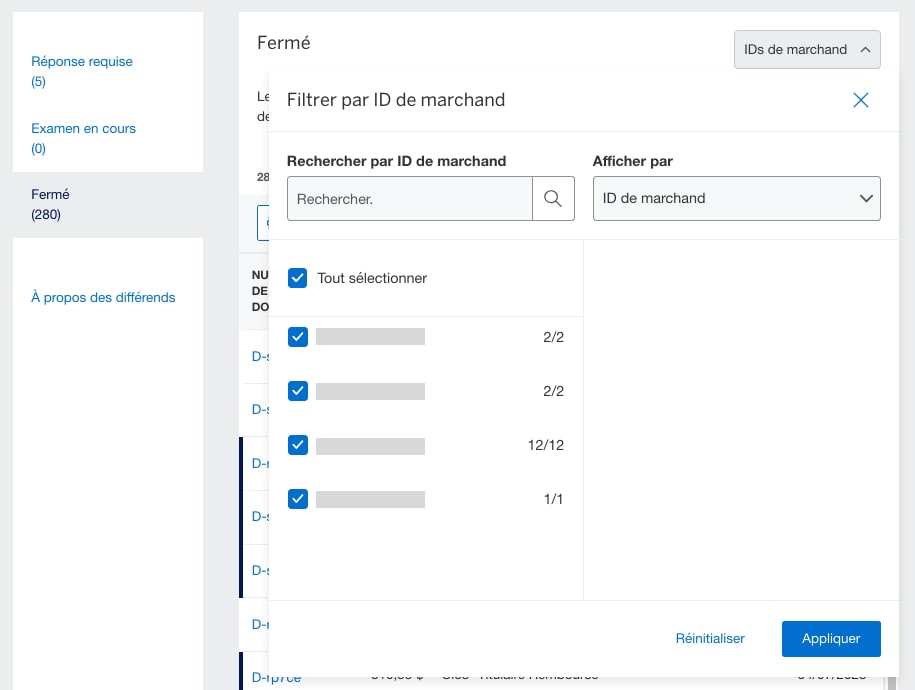Uncheck the merchant ID showing 12/12

(297, 445)
